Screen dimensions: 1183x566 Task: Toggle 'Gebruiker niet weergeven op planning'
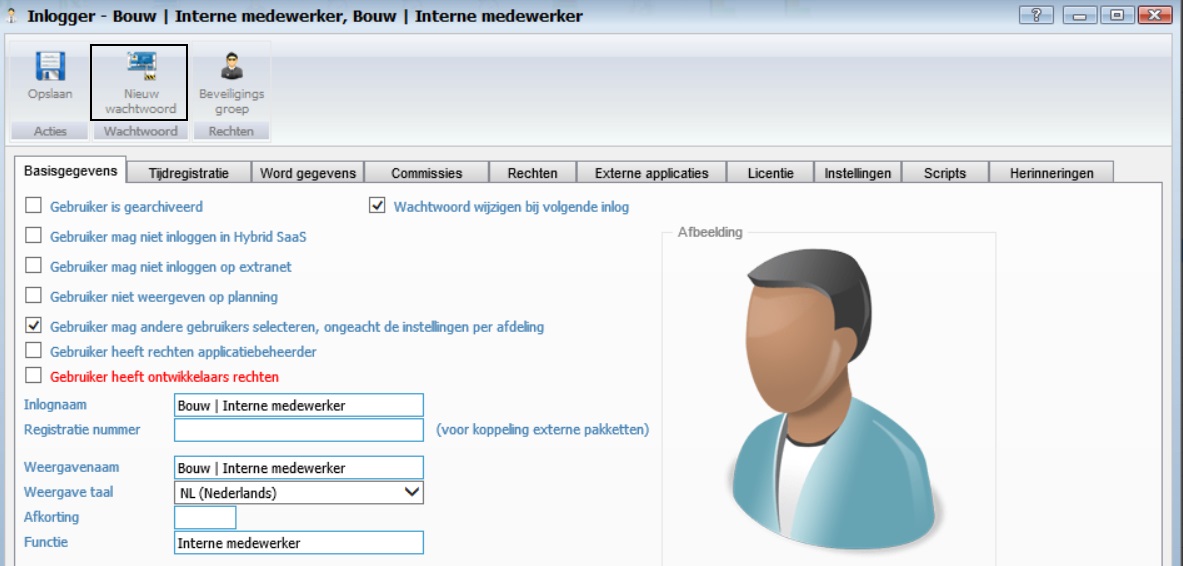[x=34, y=296]
